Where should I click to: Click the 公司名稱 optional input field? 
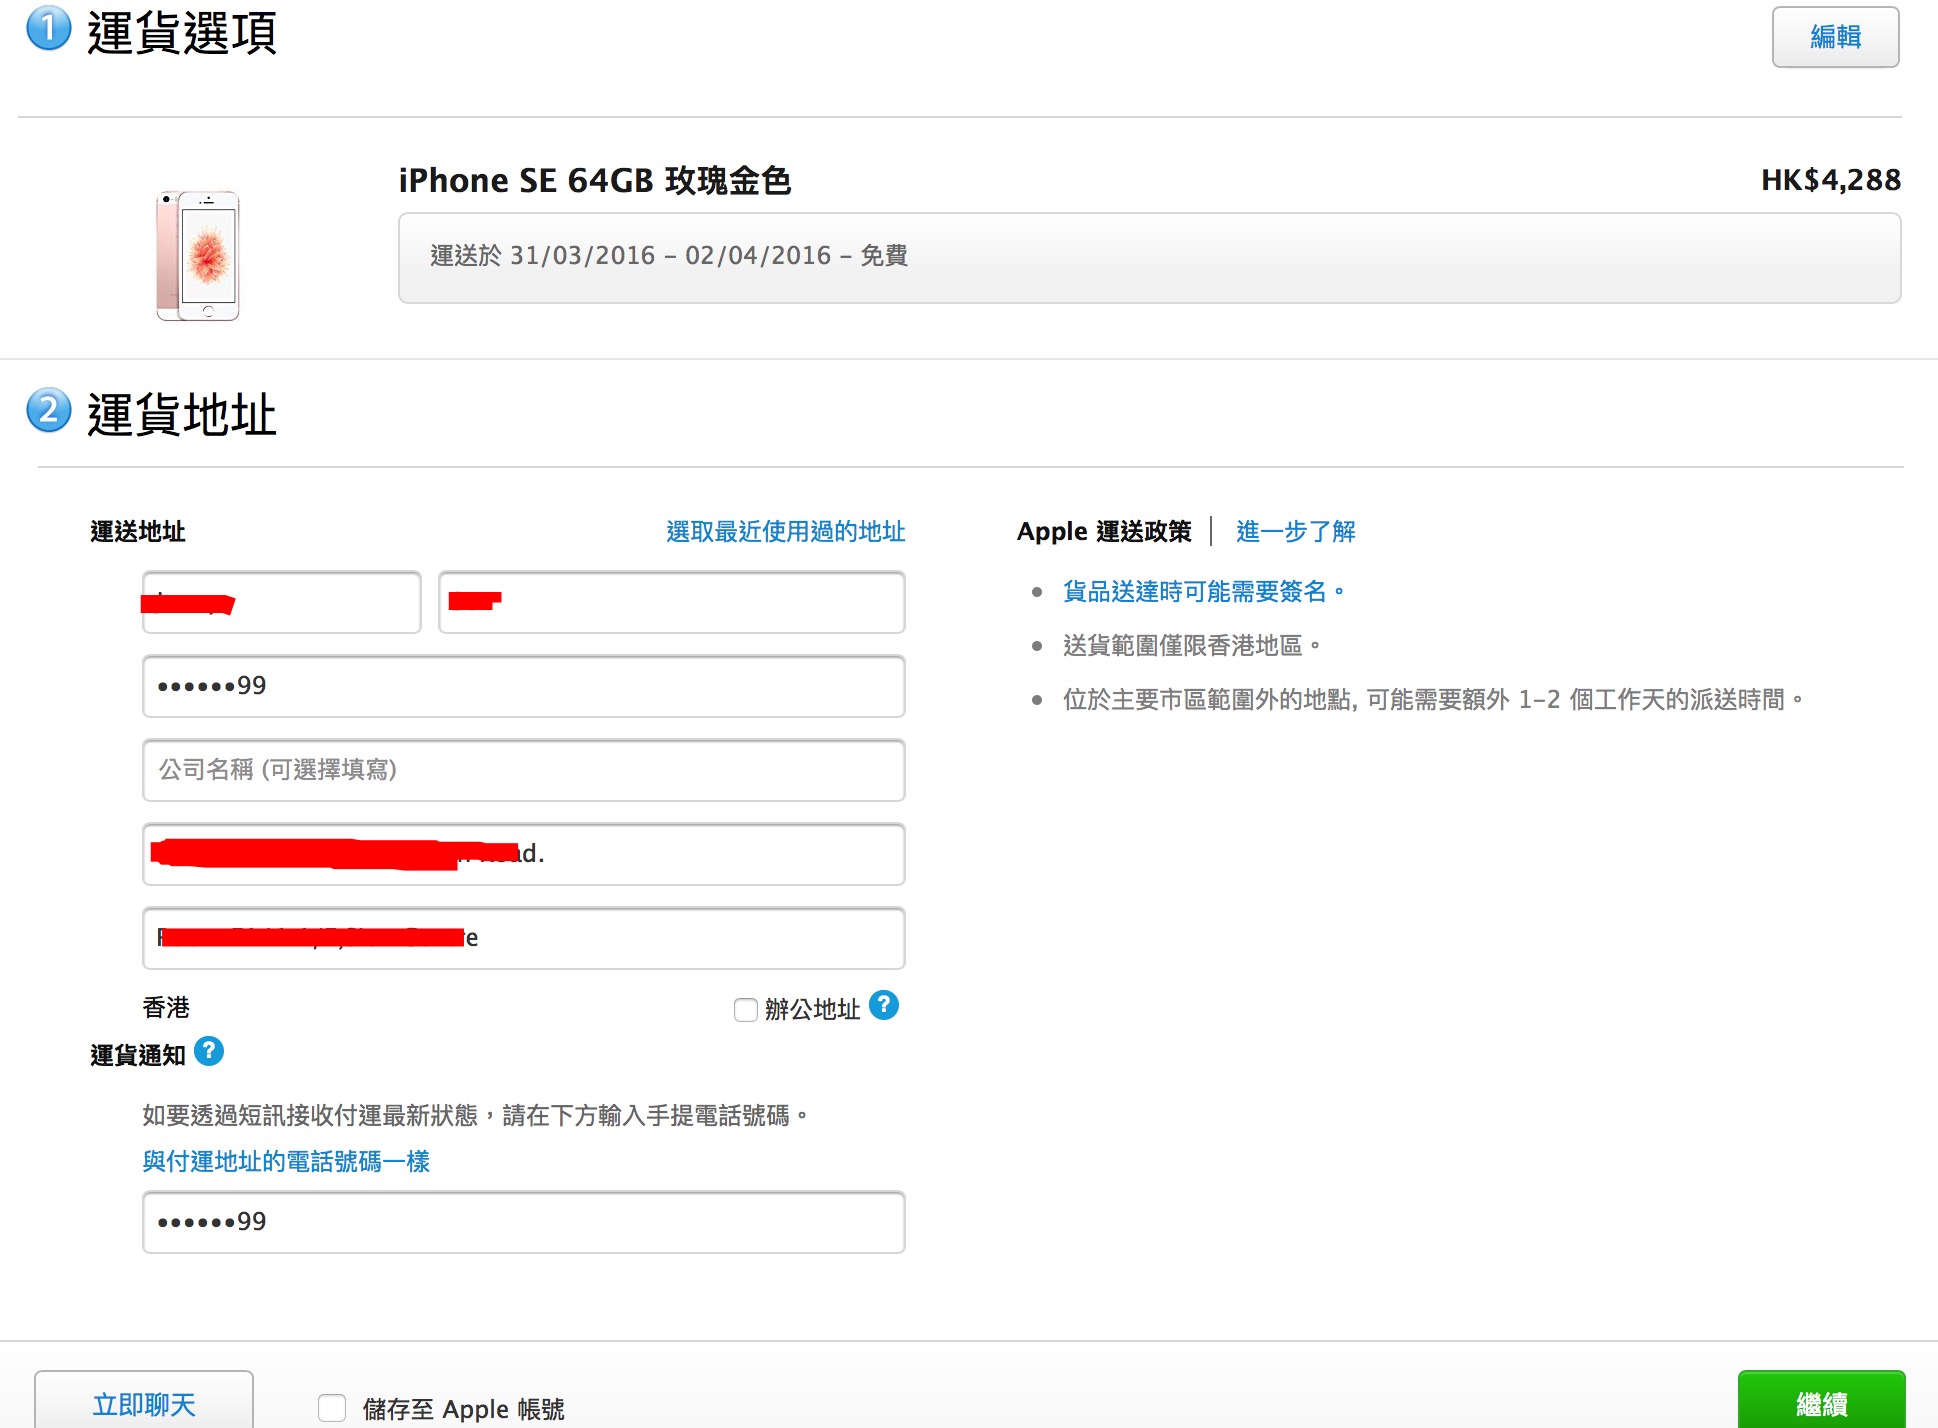point(522,770)
